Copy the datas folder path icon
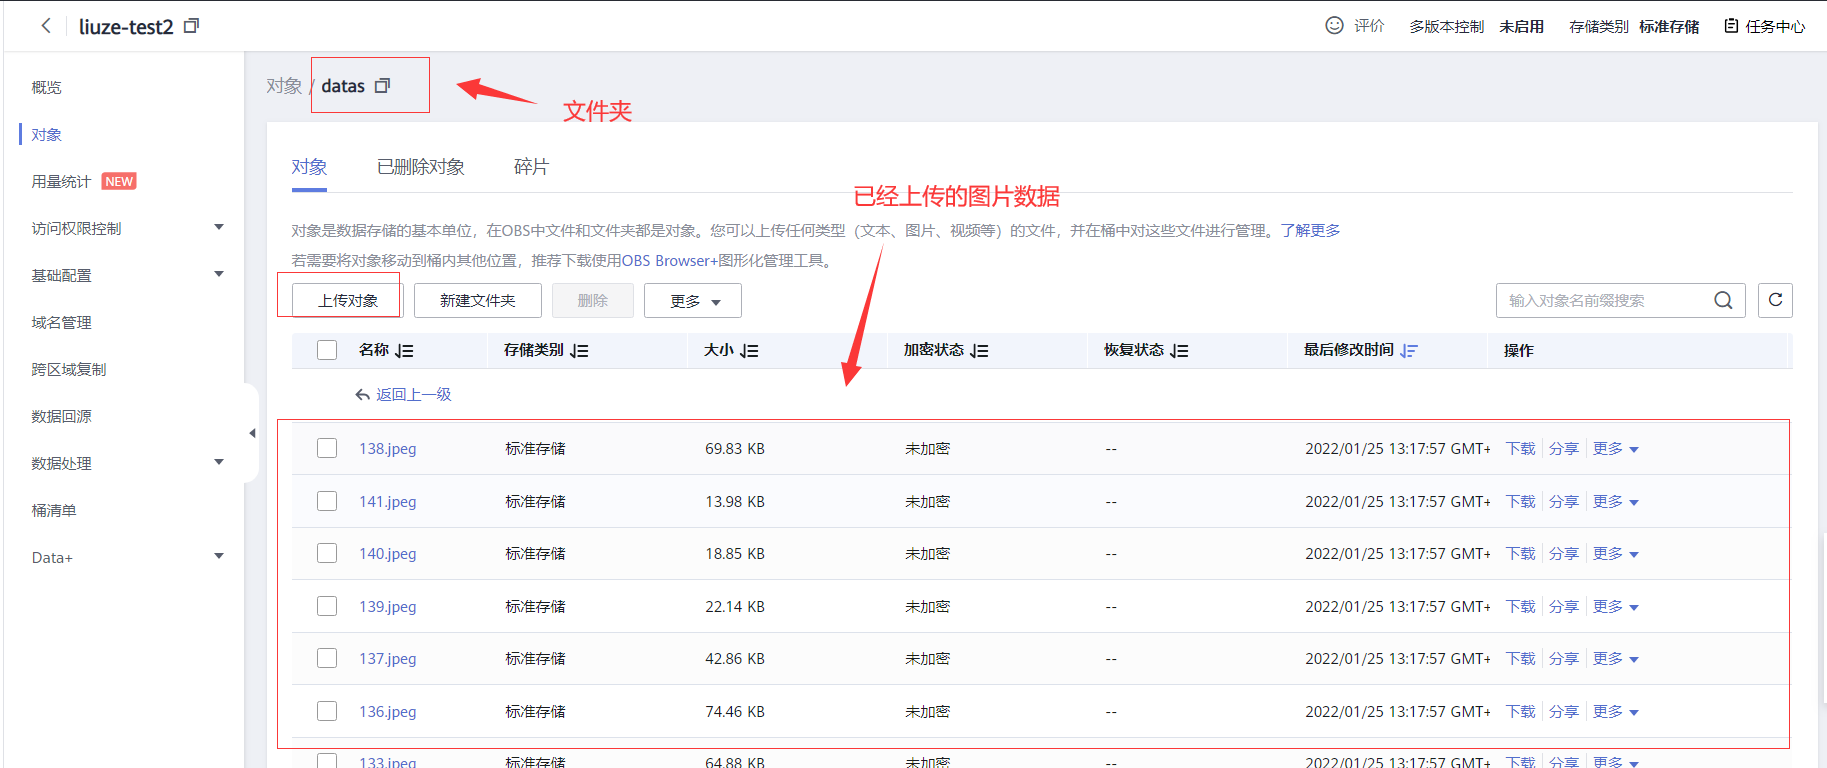Viewport: 1827px width, 768px height. [x=382, y=86]
